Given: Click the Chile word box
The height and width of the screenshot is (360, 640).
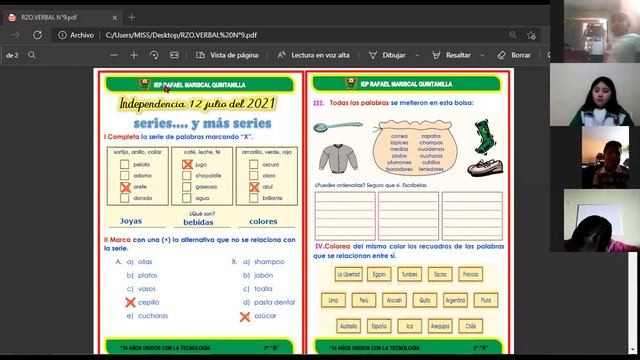Looking at the screenshot, I should 471,326.
